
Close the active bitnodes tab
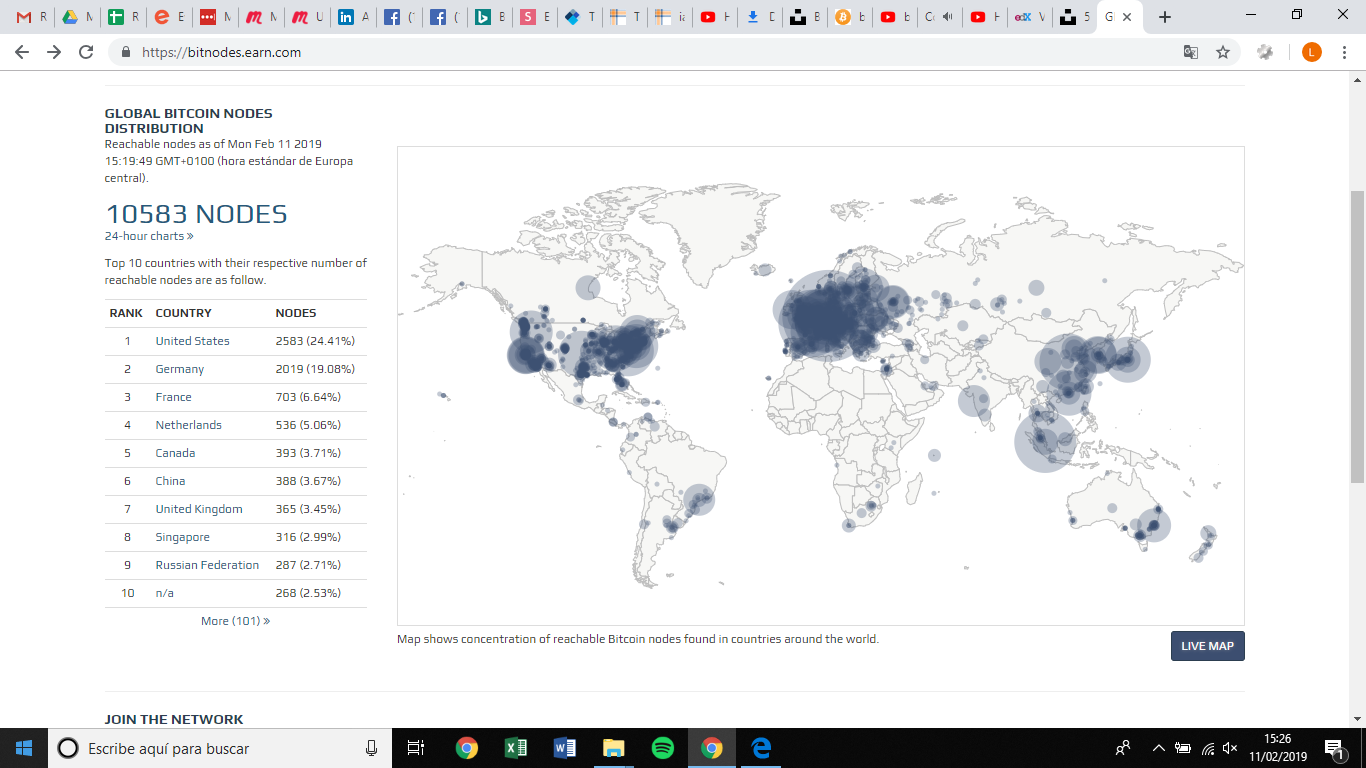(x=1128, y=17)
